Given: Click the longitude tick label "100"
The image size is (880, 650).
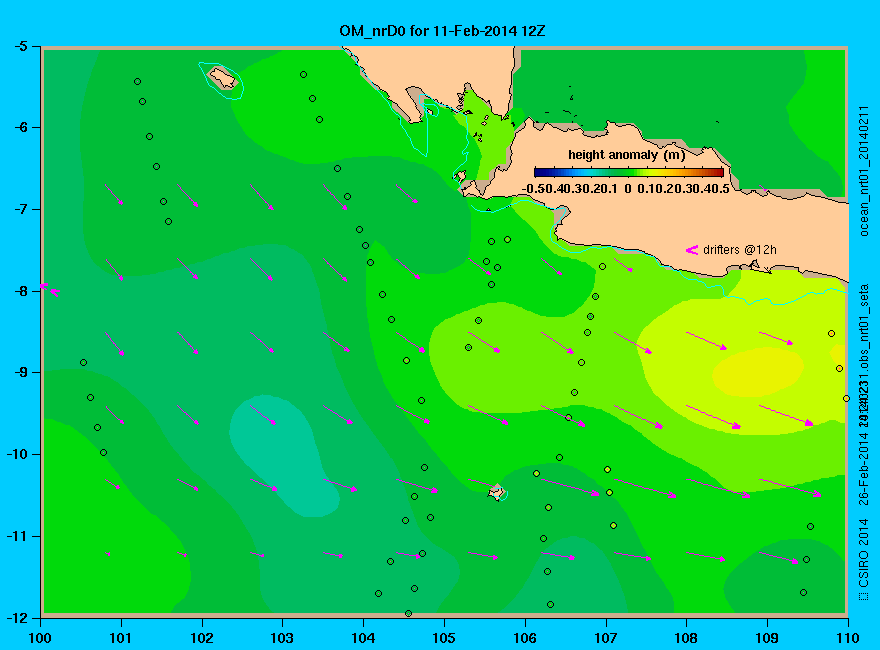Looking at the screenshot, I should tap(40, 638).
